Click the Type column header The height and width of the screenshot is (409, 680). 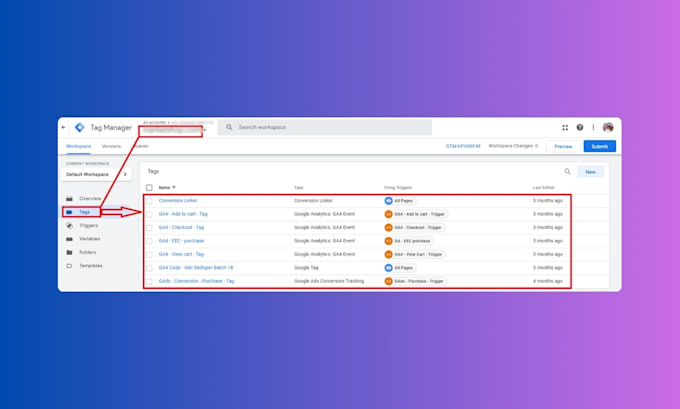coord(299,188)
